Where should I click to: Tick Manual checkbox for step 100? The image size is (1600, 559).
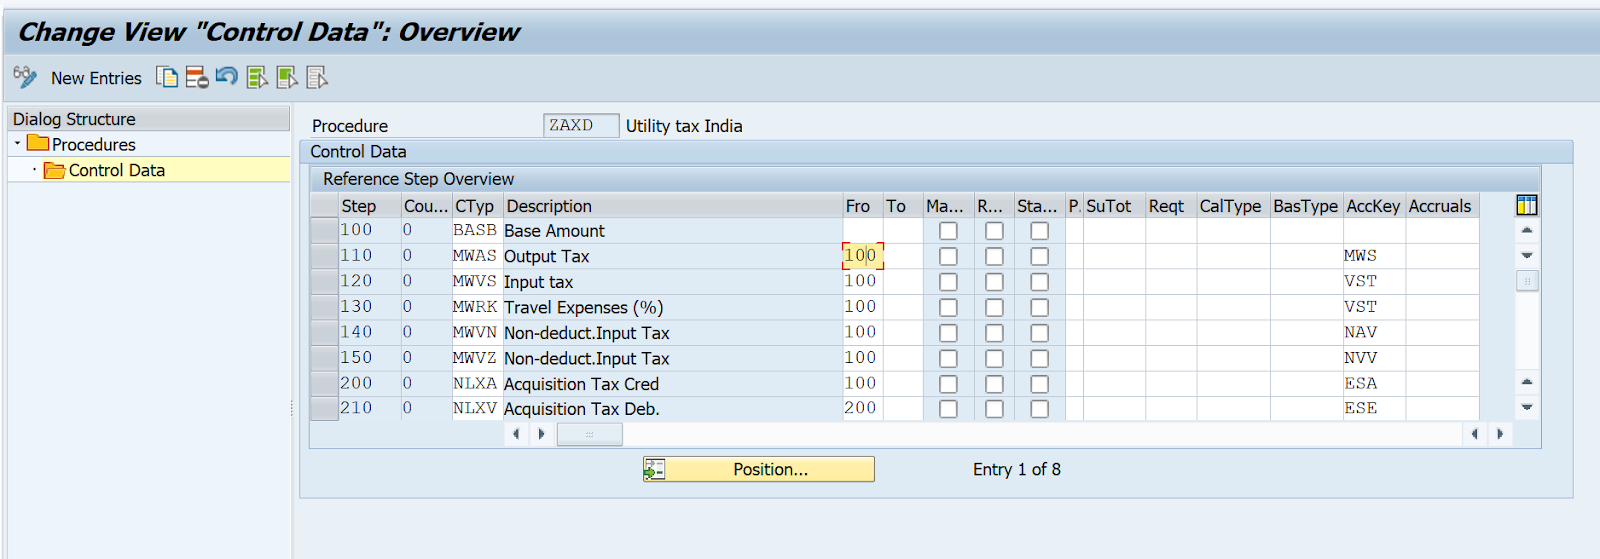click(948, 231)
